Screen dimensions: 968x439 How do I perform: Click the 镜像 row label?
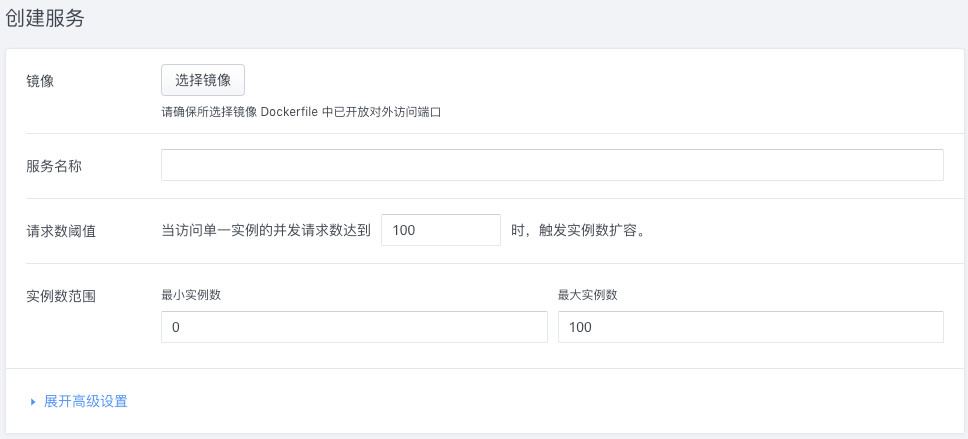click(40, 80)
